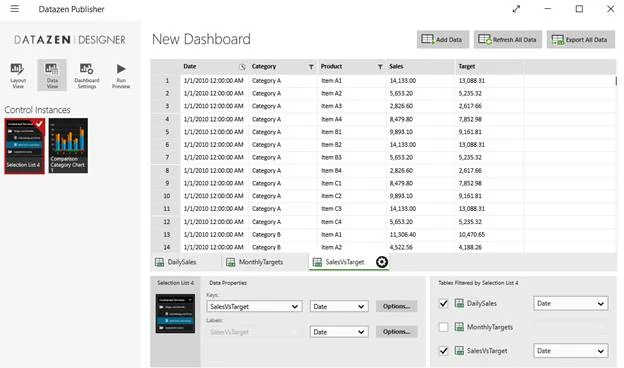
Task: Click the Keys Options button
Action: point(396,306)
